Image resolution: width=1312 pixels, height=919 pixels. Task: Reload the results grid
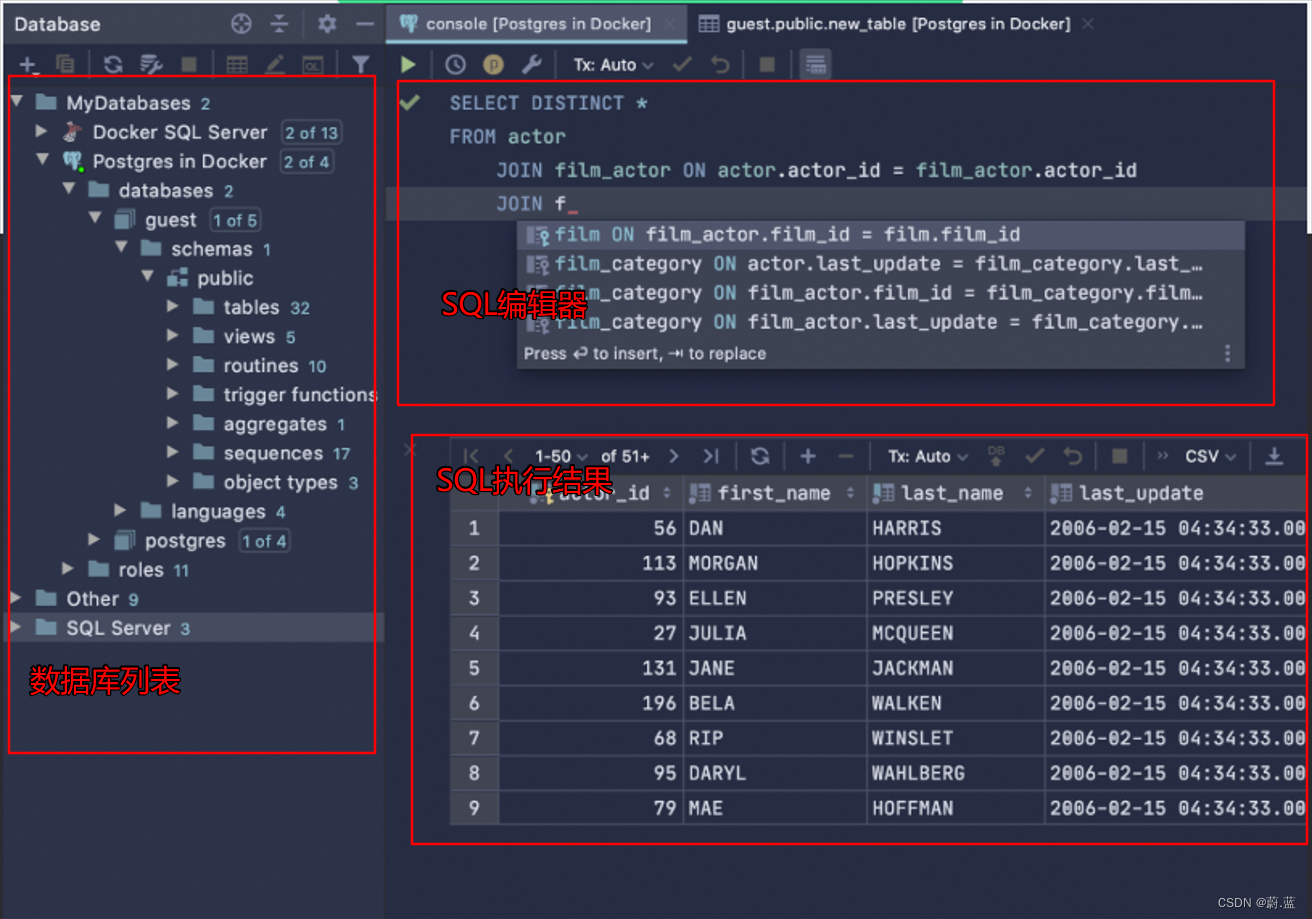click(760, 456)
